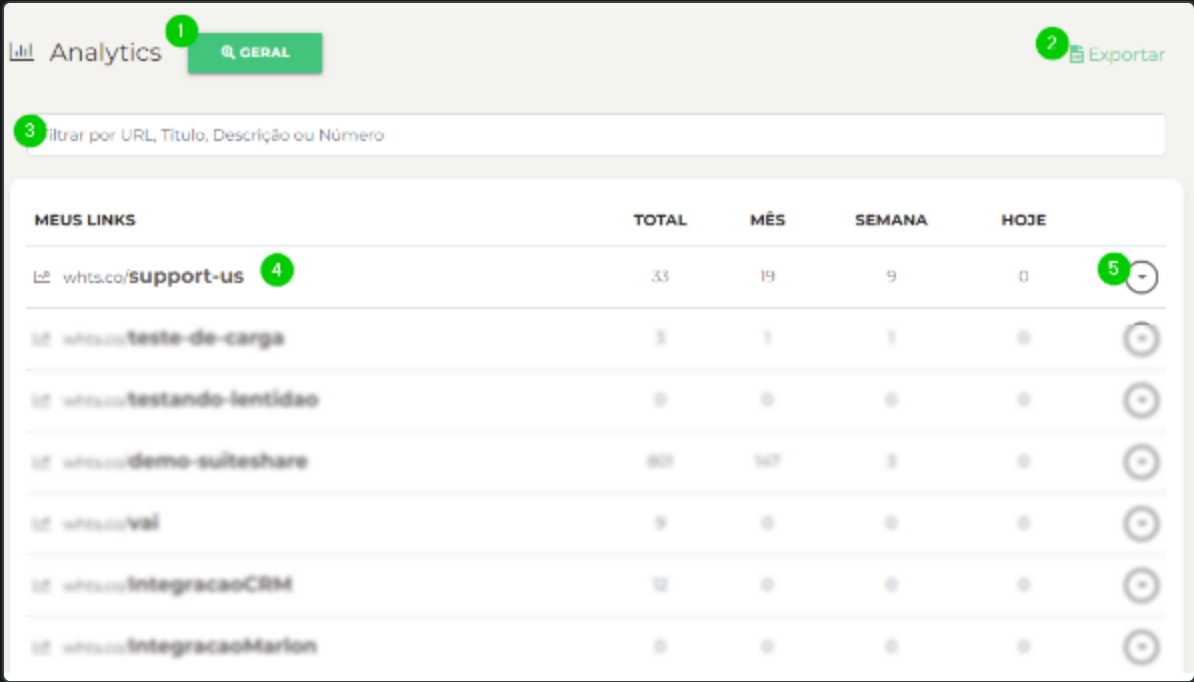
Task: Click the export file icon beside Exportar
Action: pos(1077,55)
